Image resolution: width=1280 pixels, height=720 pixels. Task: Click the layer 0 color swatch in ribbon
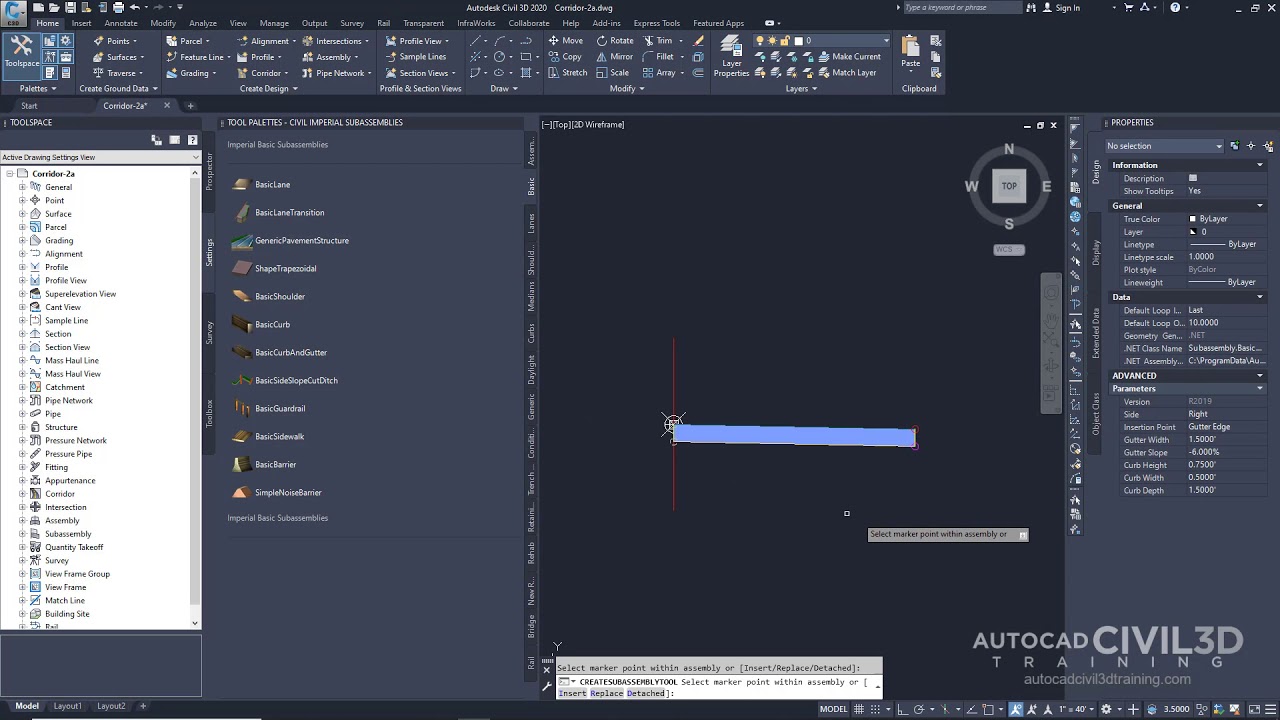798,41
